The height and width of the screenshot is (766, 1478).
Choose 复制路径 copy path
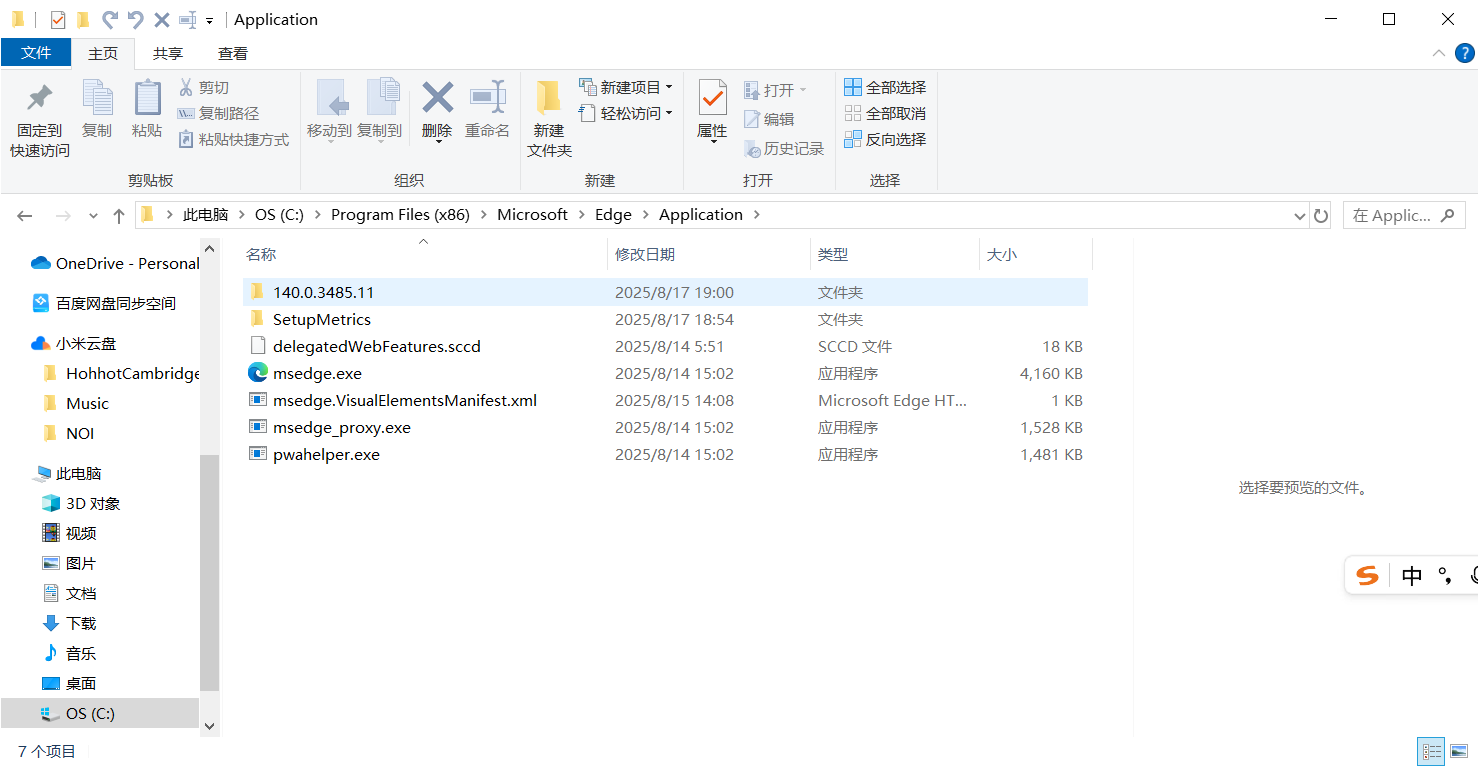tap(219, 114)
